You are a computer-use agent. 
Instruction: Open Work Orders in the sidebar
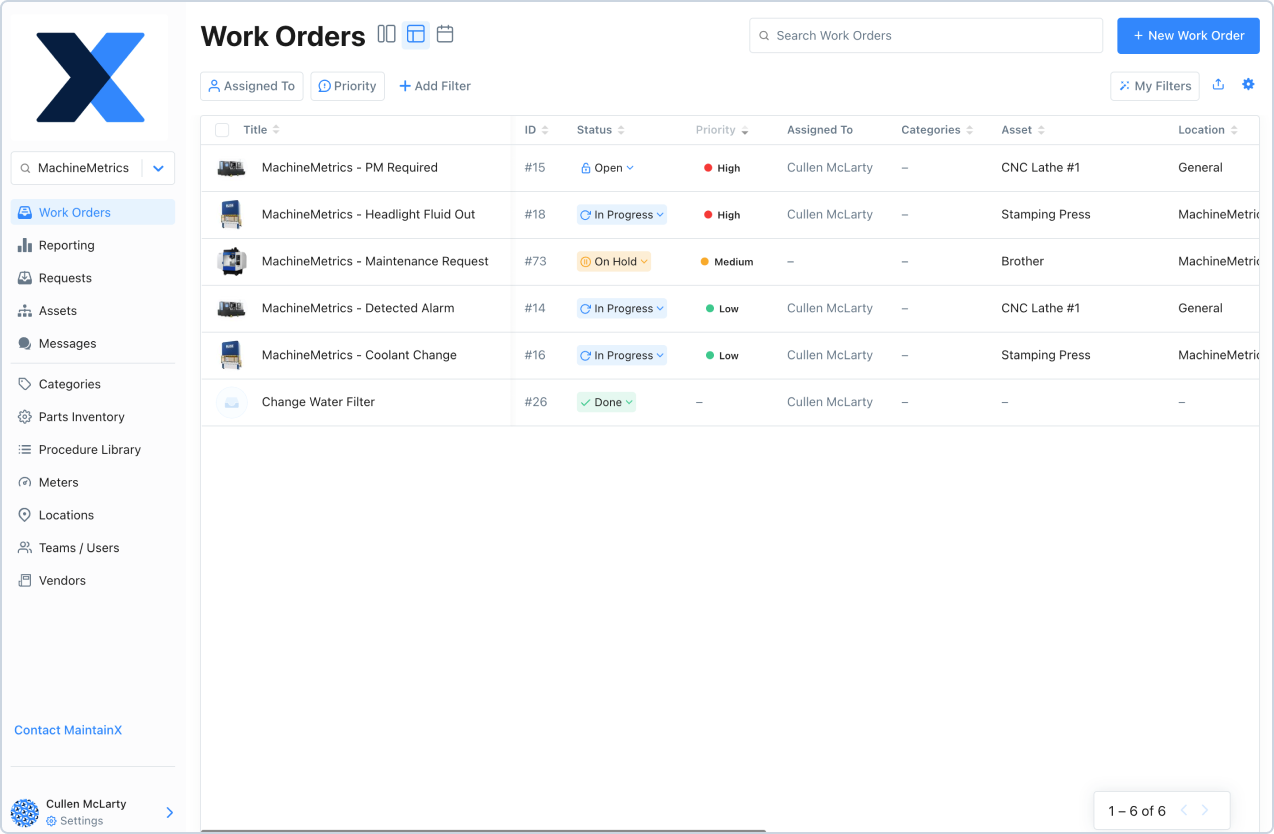[x=93, y=212]
